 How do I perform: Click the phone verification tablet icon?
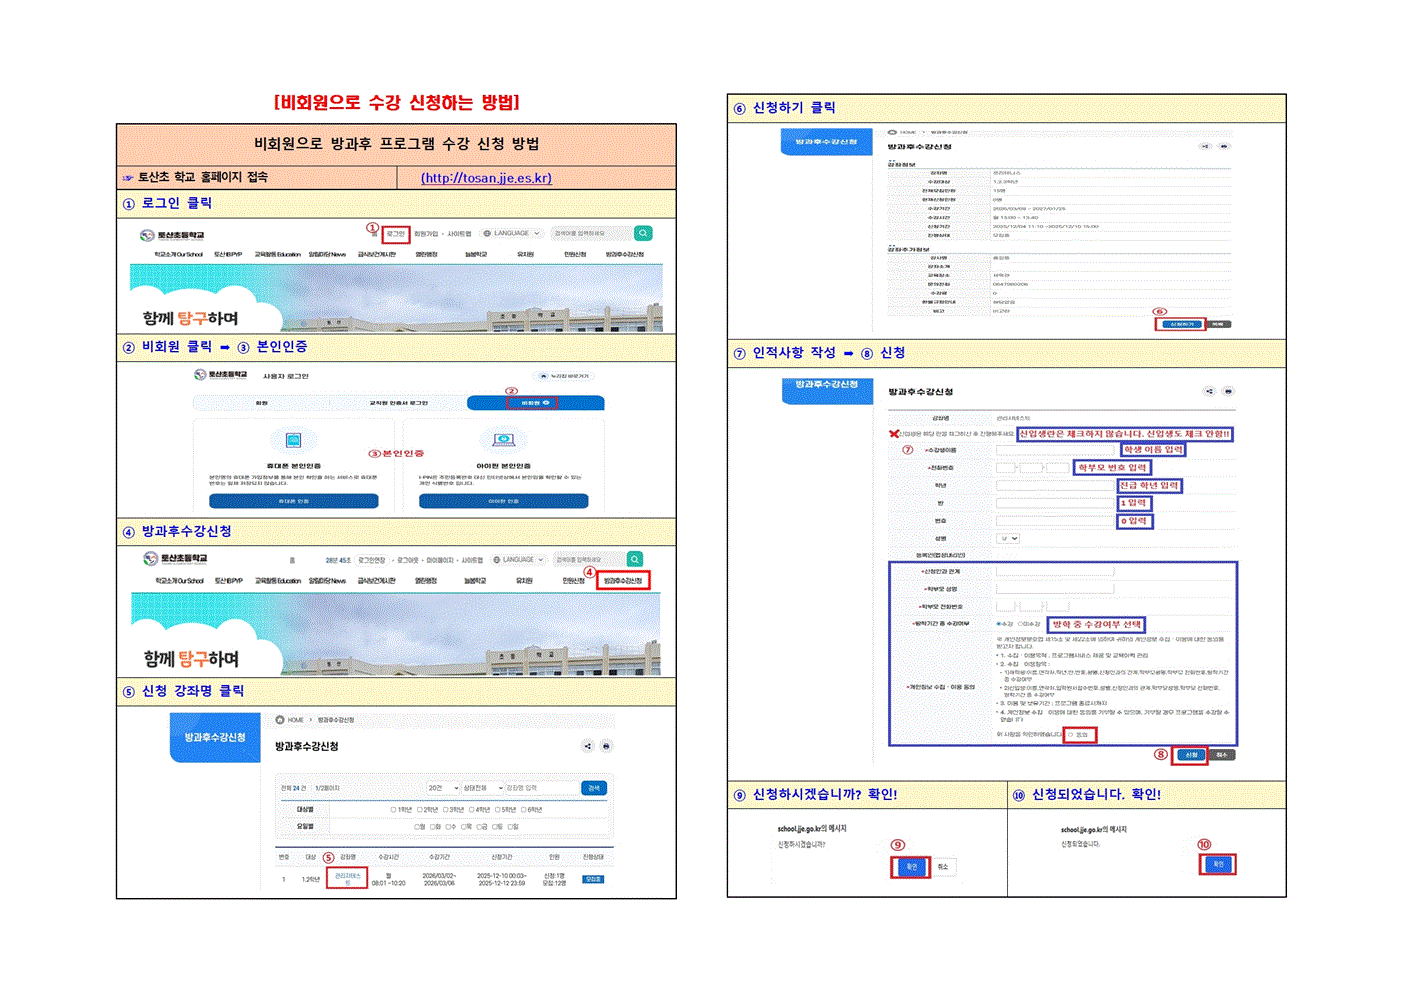pyautogui.click(x=293, y=440)
